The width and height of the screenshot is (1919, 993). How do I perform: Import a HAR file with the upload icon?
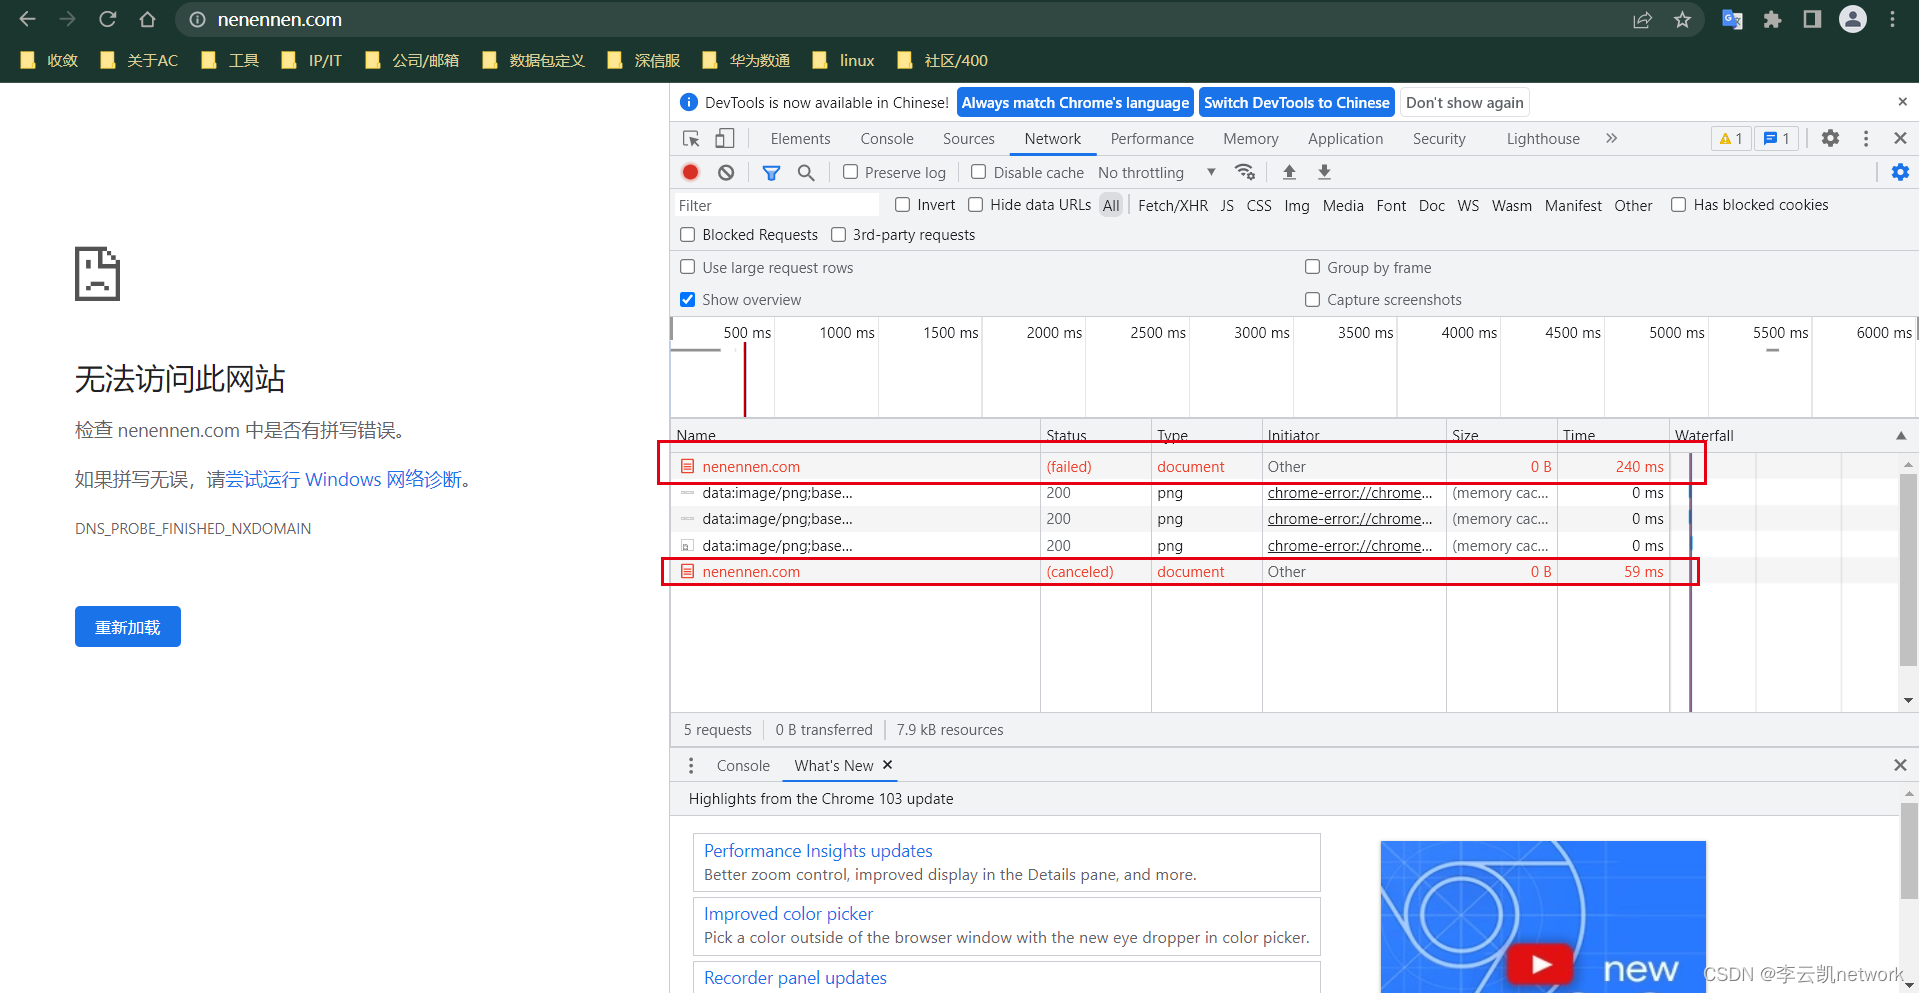coord(1289,172)
